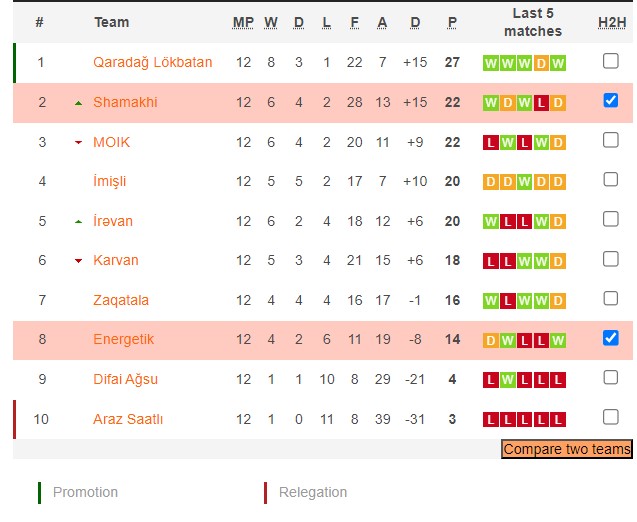The width and height of the screenshot is (637, 522).
Task: Click the green W badge in İmişli's row
Action: pos(524,182)
